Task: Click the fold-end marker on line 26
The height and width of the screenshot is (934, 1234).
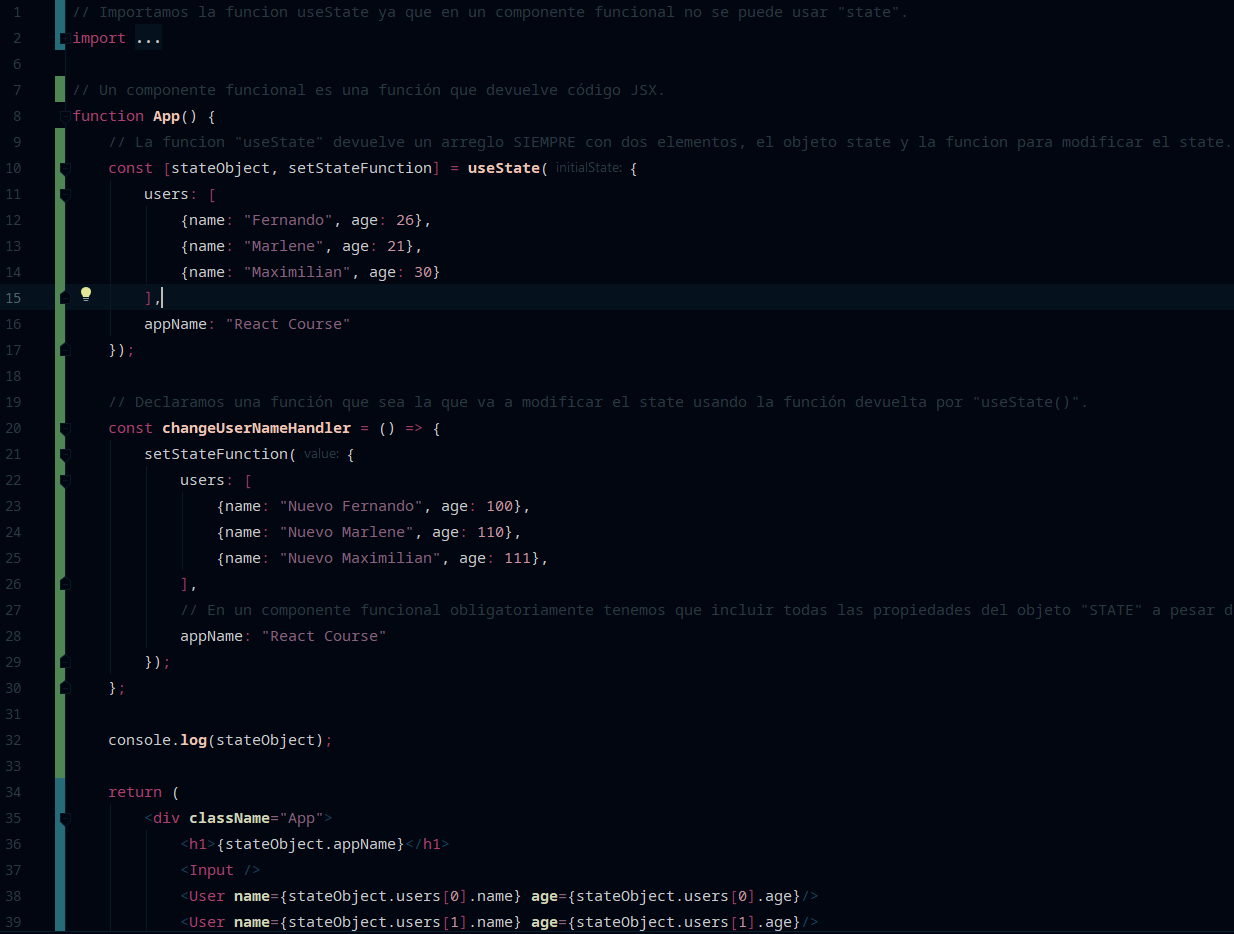Action: coord(65,584)
